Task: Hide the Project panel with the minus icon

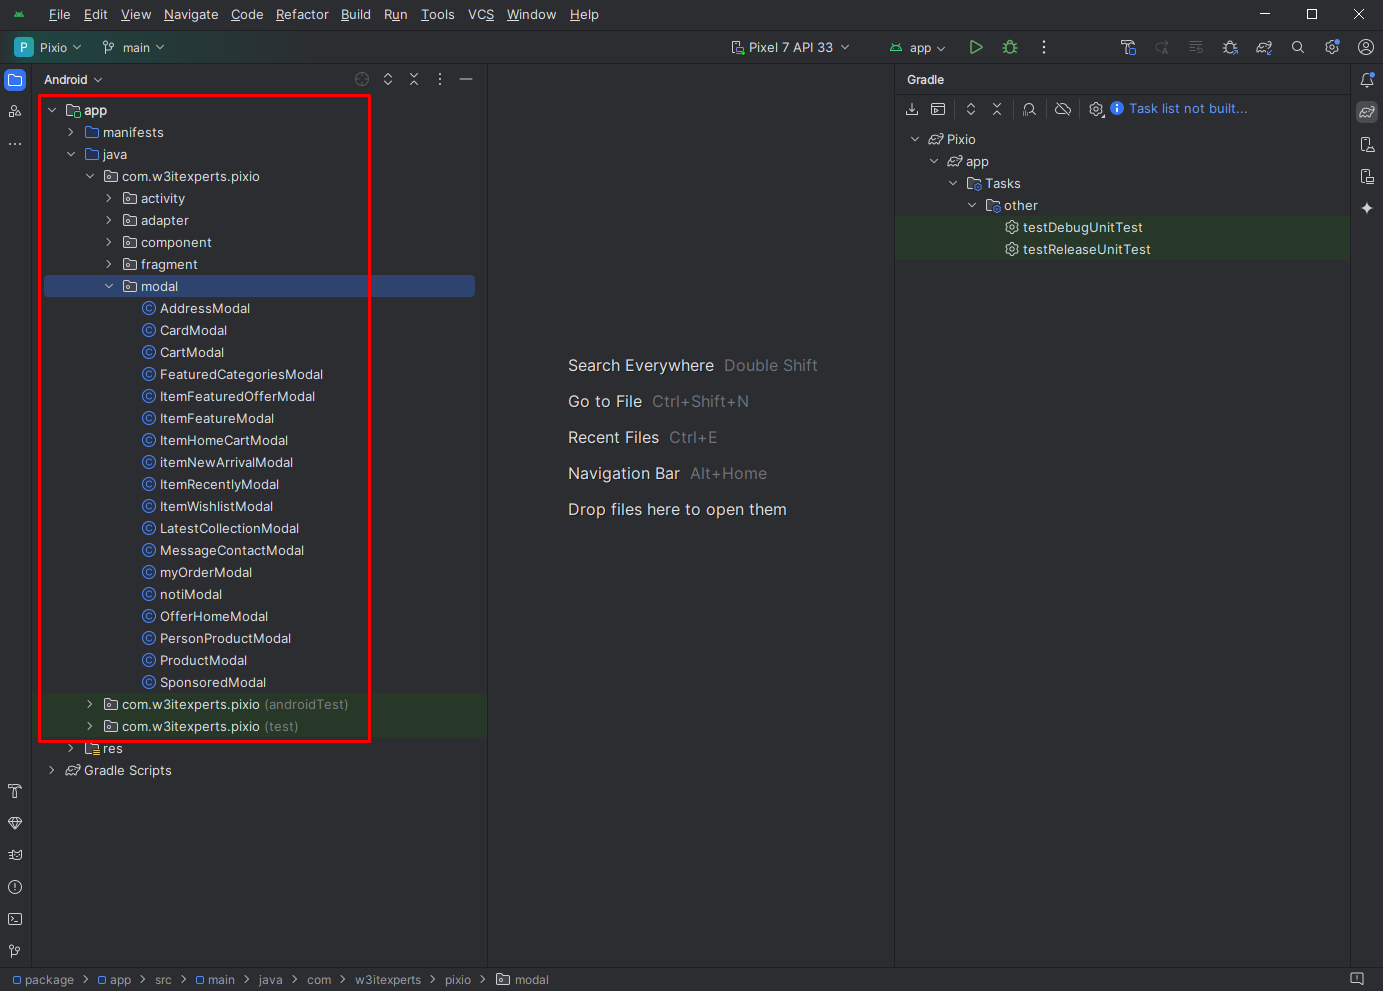Action: pyautogui.click(x=466, y=79)
